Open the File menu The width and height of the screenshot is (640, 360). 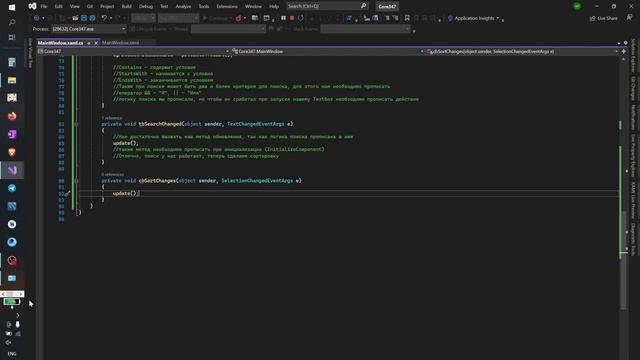click(44, 7)
